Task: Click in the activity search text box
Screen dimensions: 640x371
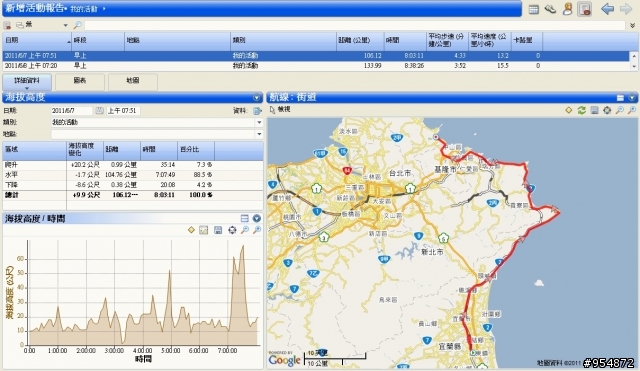Action: [x=354, y=25]
